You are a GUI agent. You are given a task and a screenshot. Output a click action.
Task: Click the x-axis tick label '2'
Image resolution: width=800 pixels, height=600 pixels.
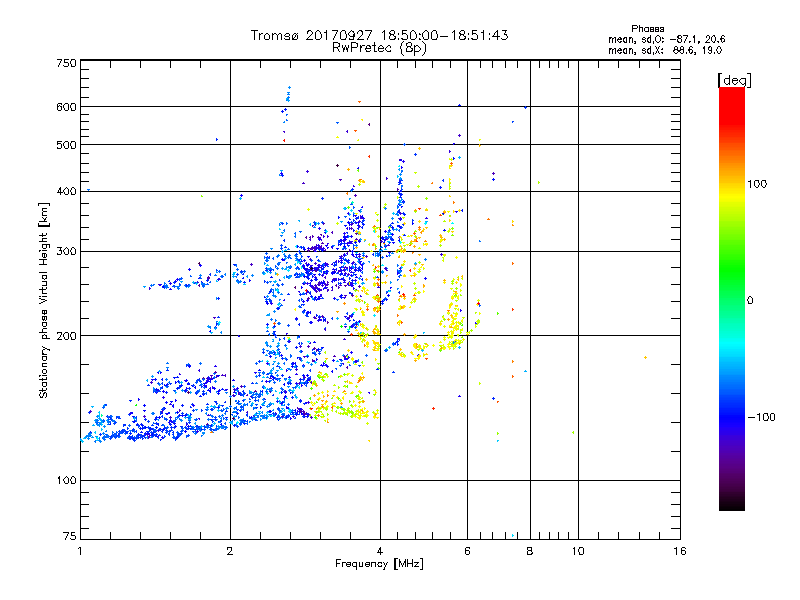230,551
